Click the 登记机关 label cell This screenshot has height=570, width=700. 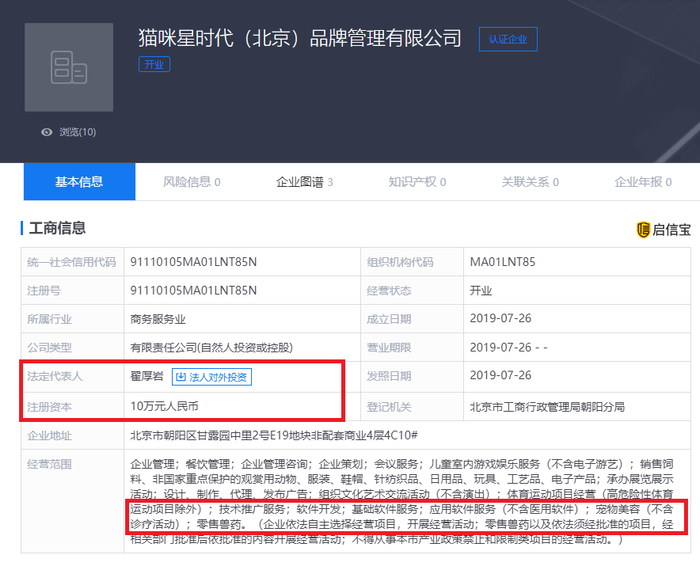click(x=412, y=407)
